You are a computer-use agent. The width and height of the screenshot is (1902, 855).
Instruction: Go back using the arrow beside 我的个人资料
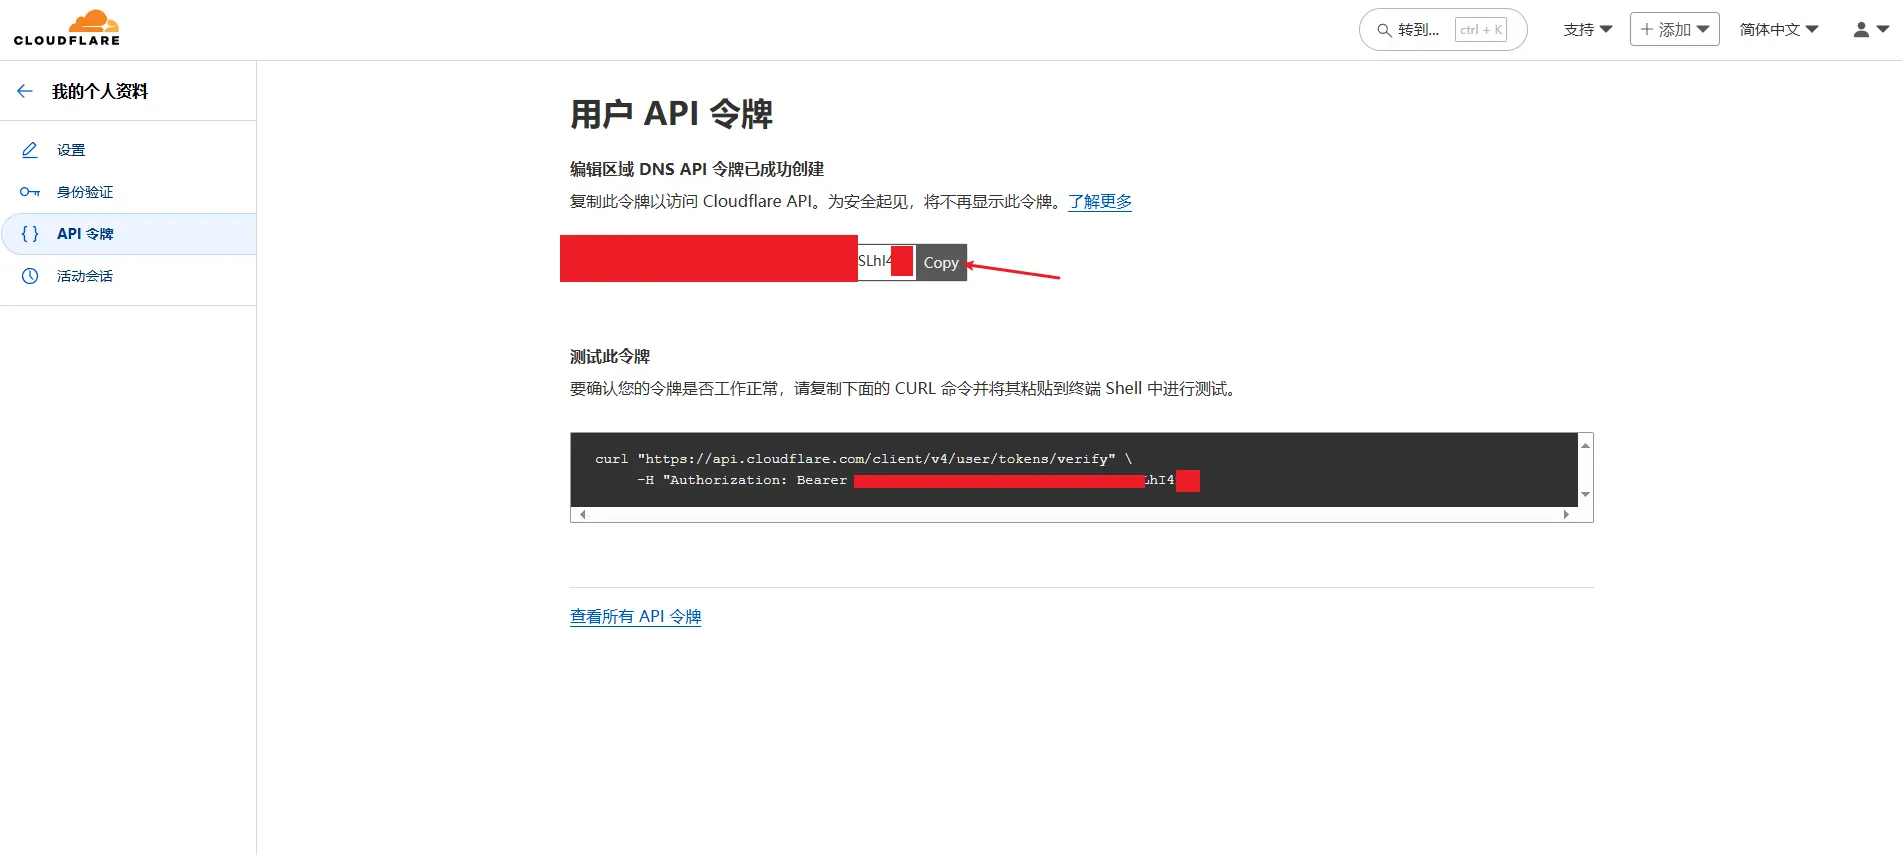pos(25,91)
